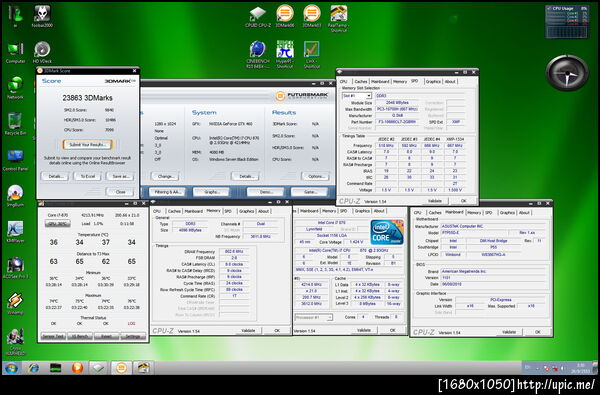Open the Graphics tab in the CPU-Z SPD window

tap(433, 82)
